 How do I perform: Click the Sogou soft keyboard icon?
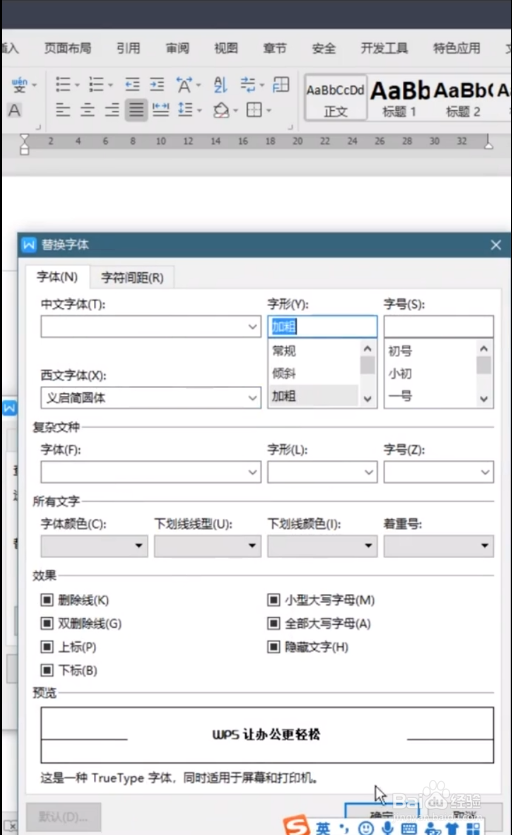tap(409, 829)
